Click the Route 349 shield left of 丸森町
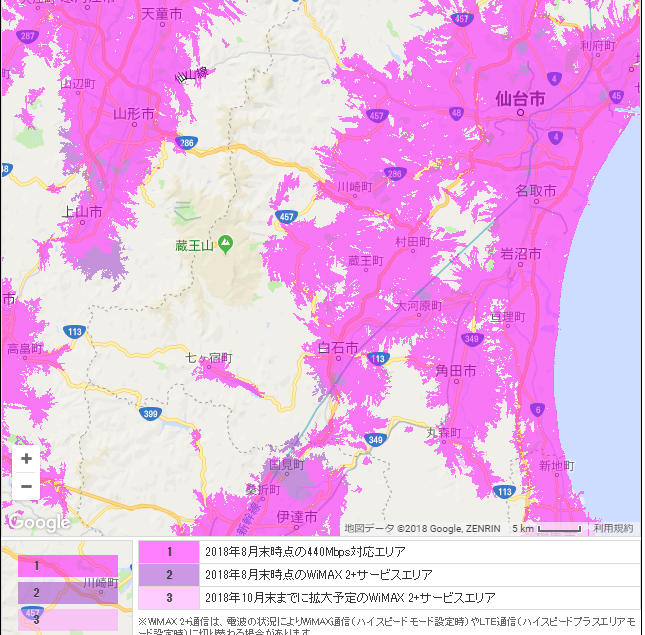 pyautogui.click(x=376, y=440)
